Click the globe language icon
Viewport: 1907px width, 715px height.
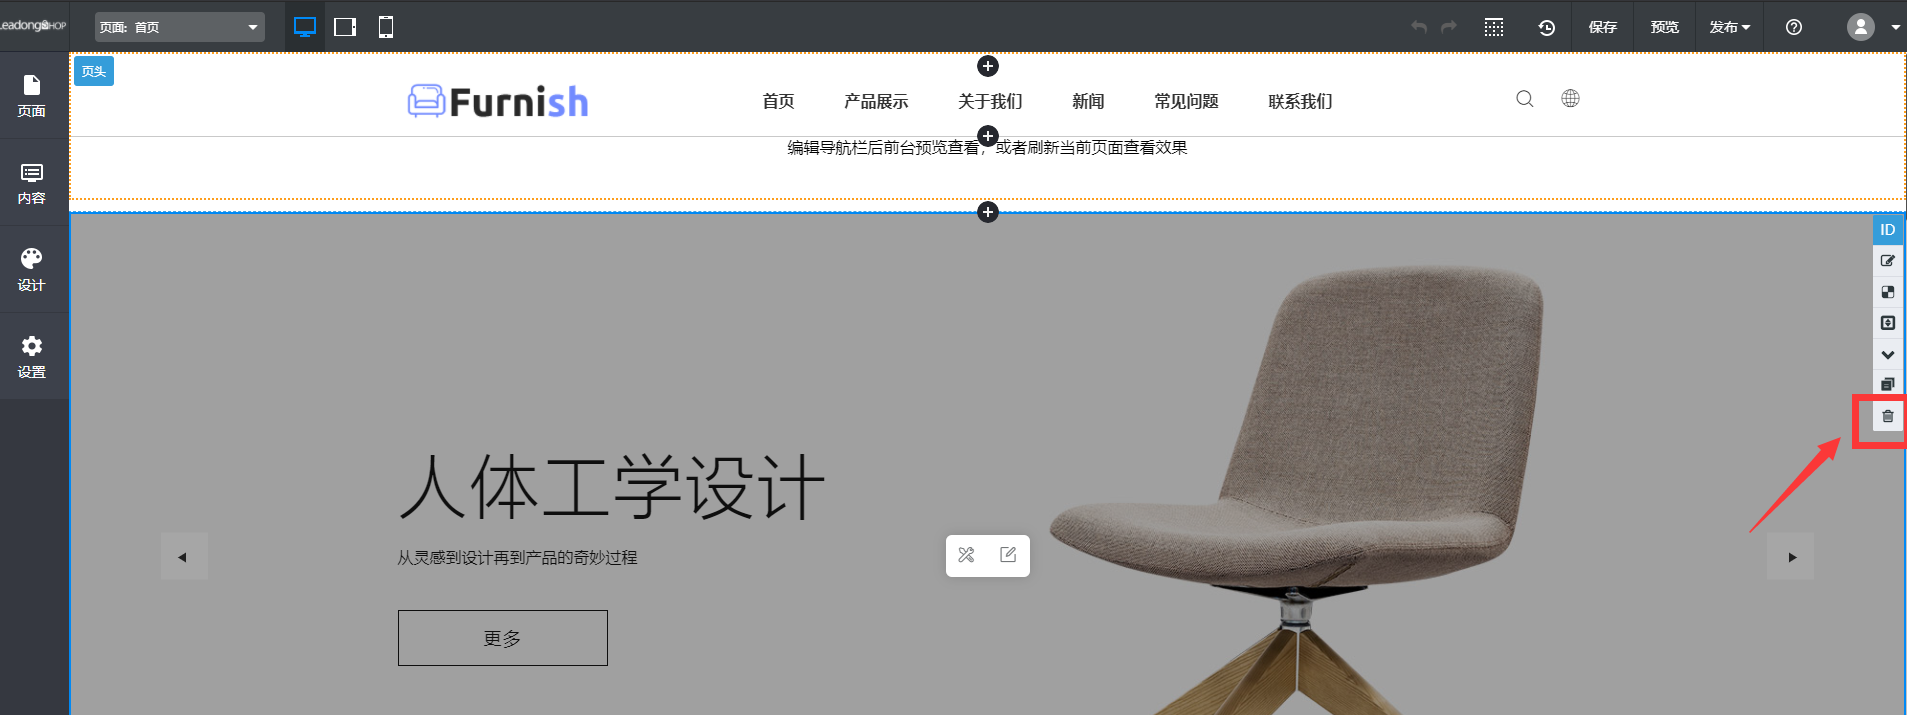point(1570,98)
